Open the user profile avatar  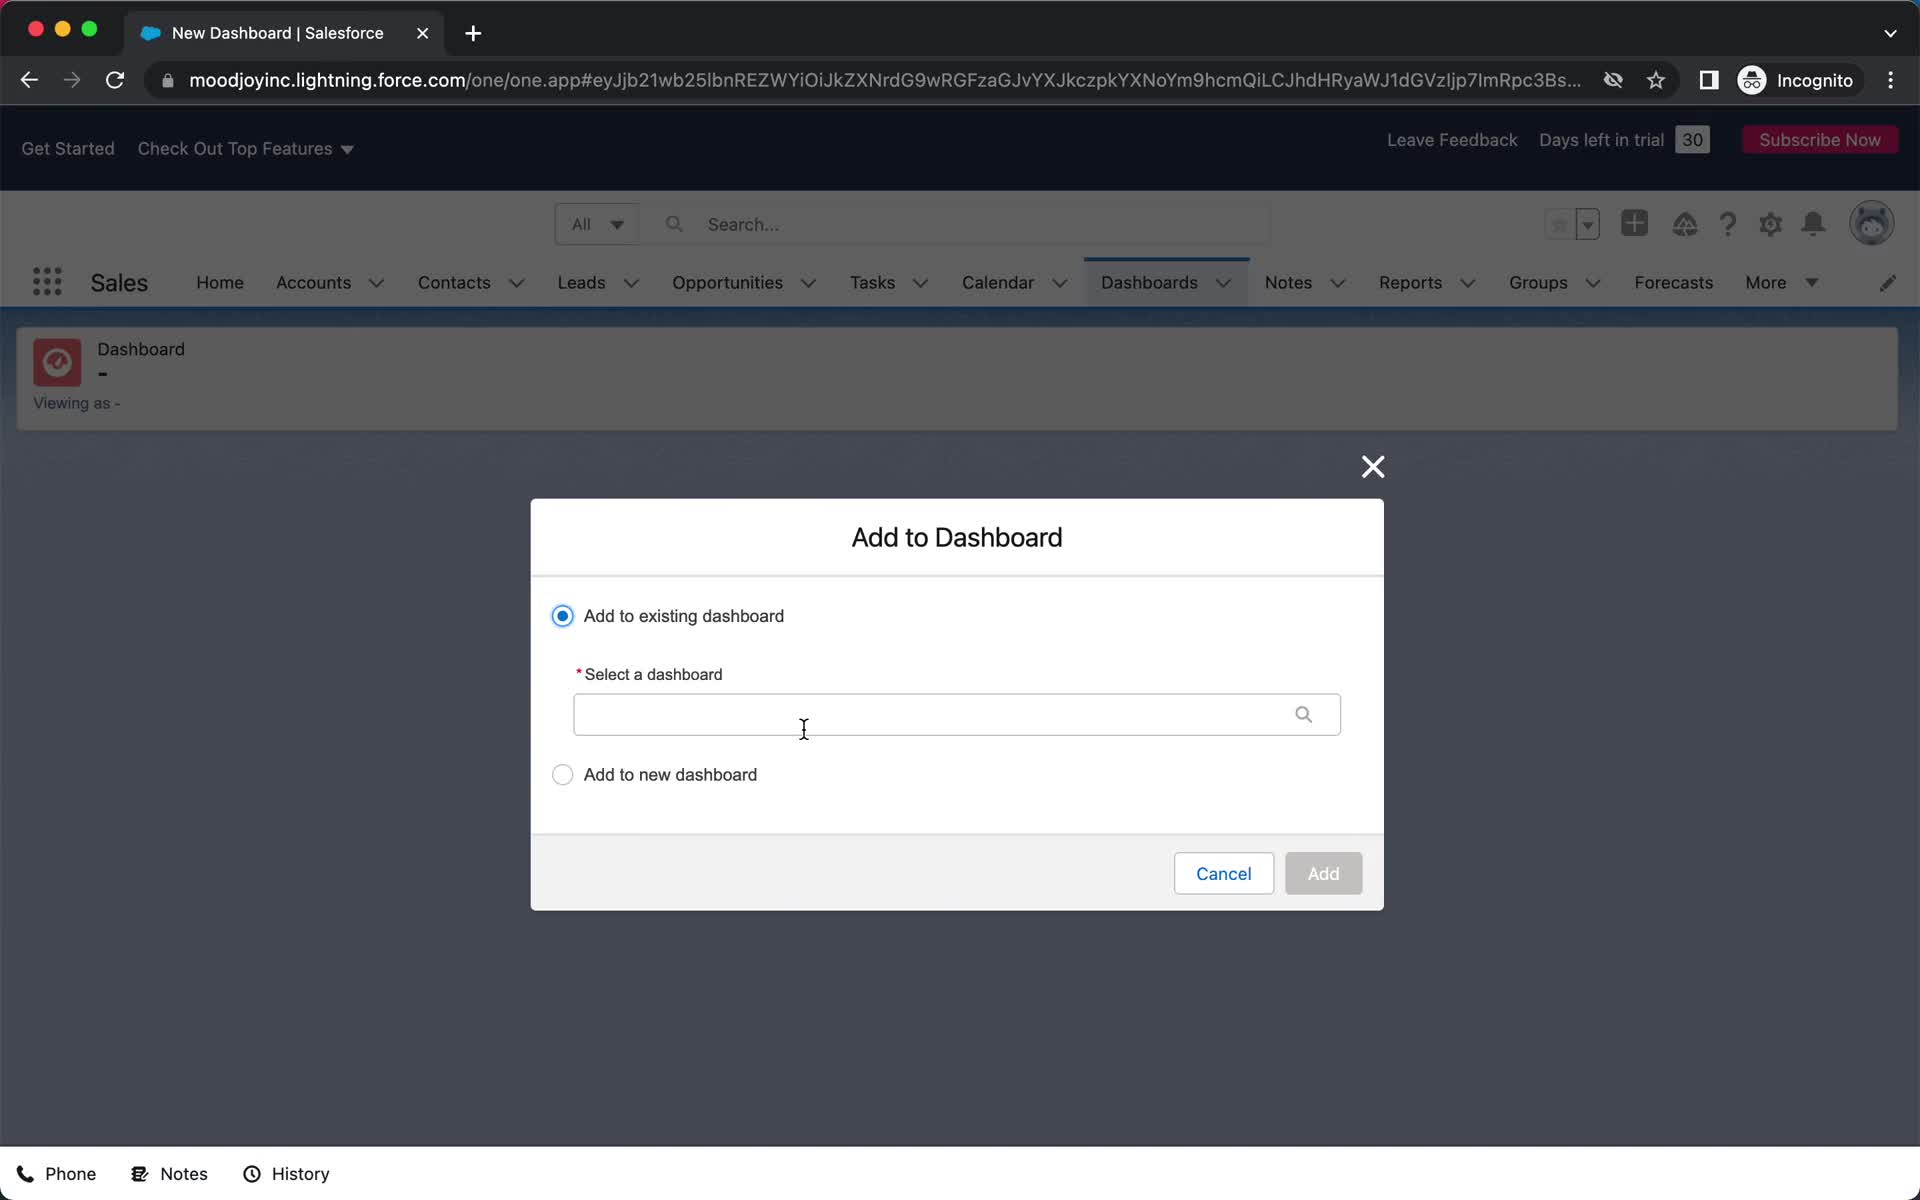click(x=1871, y=223)
